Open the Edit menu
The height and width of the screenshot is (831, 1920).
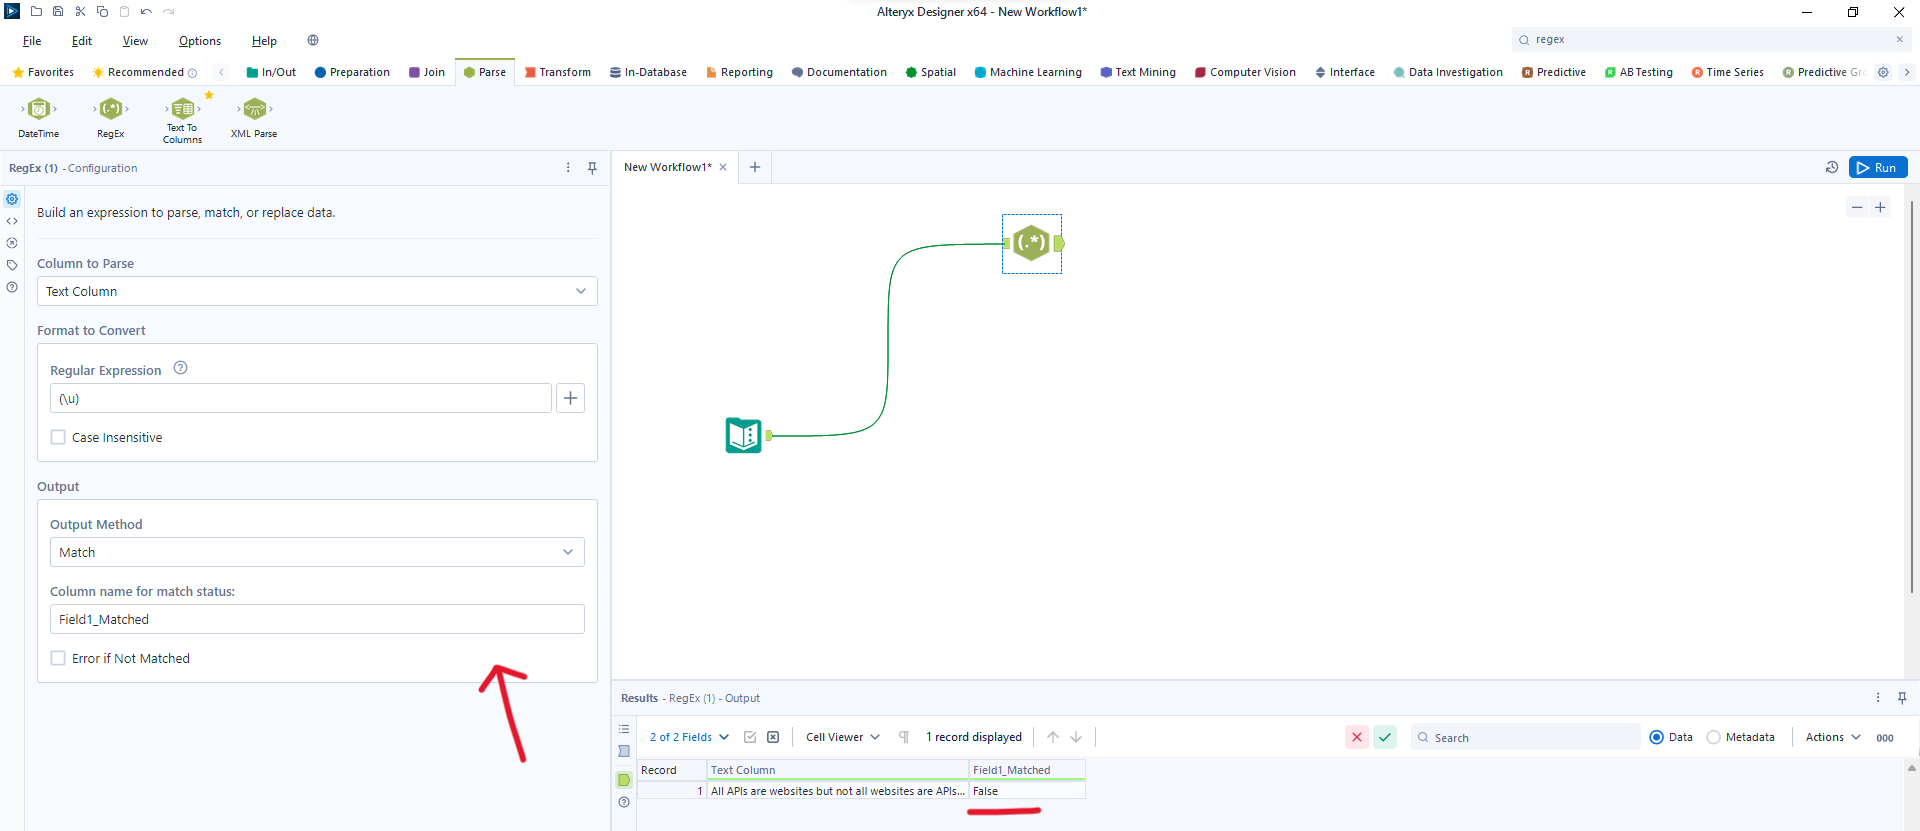pyautogui.click(x=82, y=41)
